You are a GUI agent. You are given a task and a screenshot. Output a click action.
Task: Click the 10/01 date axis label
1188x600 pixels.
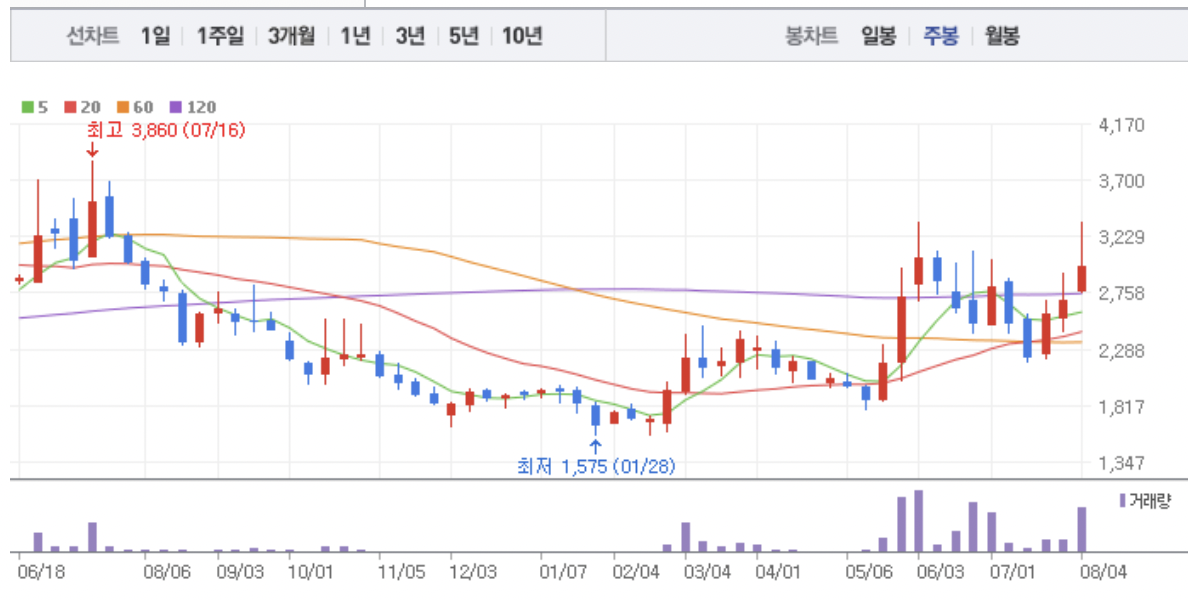(311, 572)
